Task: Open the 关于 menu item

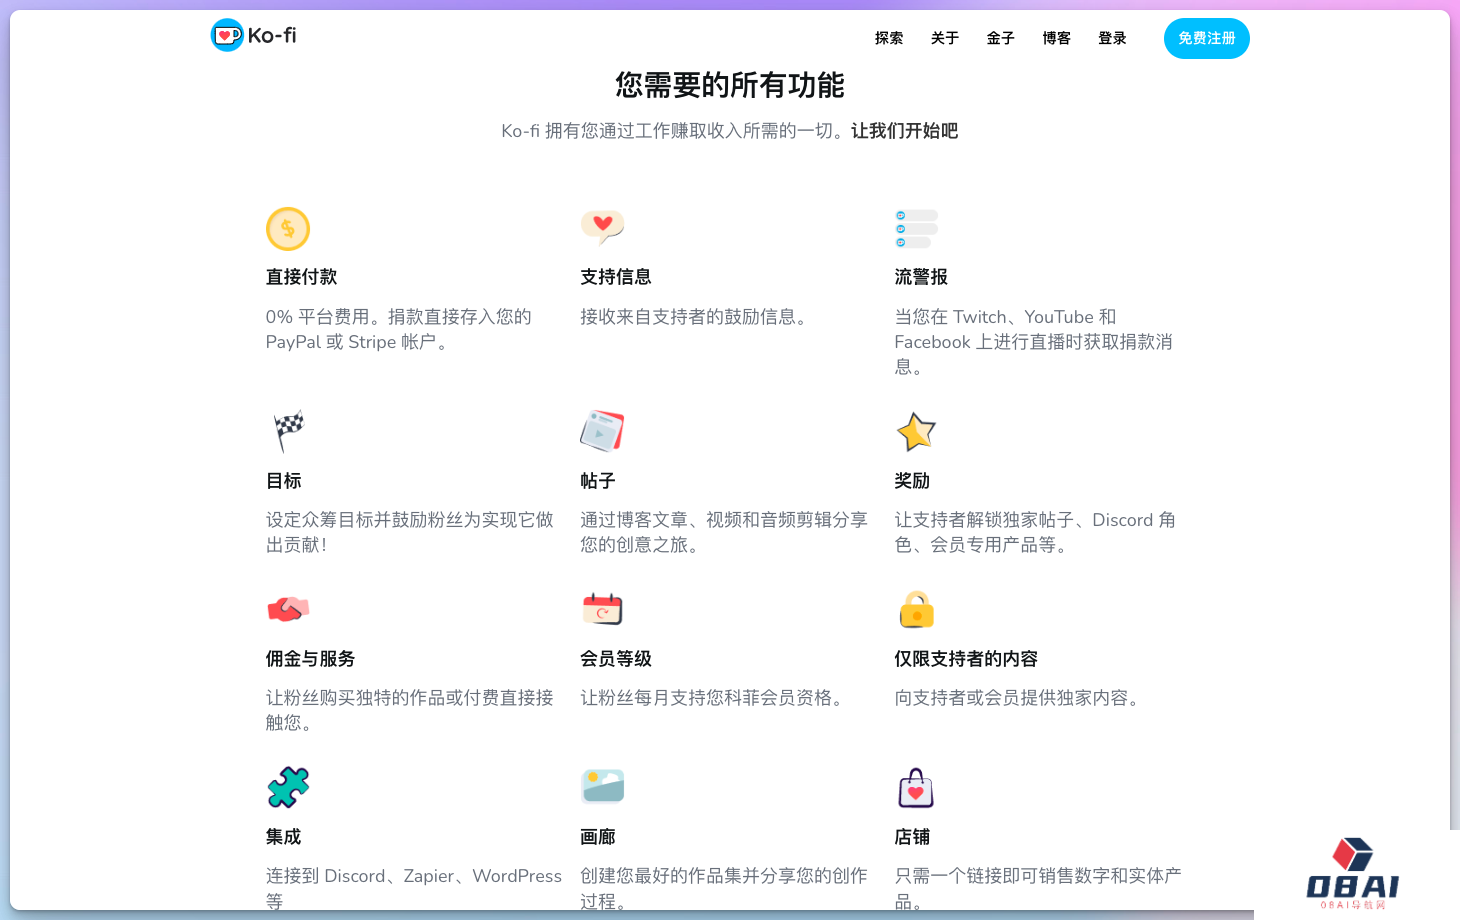Action: (945, 38)
